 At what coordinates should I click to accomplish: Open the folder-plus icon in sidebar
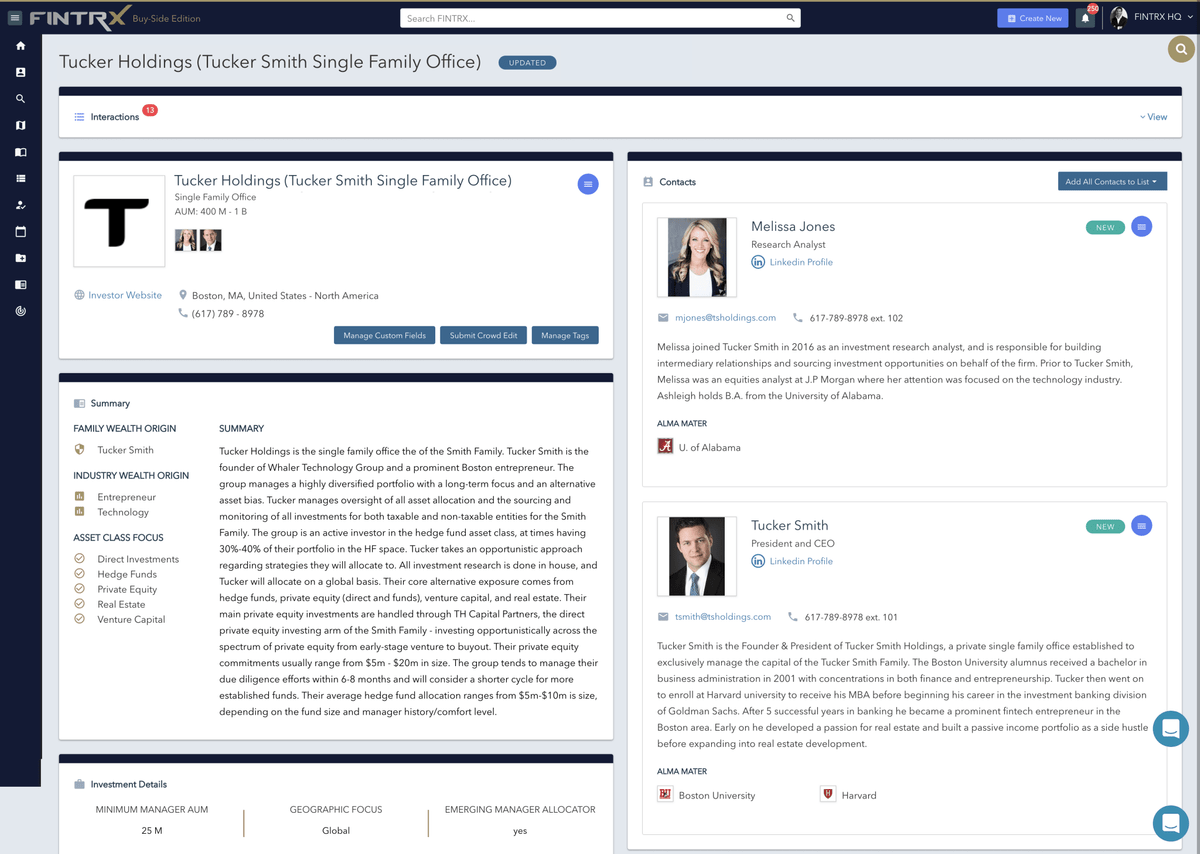tap(21, 258)
